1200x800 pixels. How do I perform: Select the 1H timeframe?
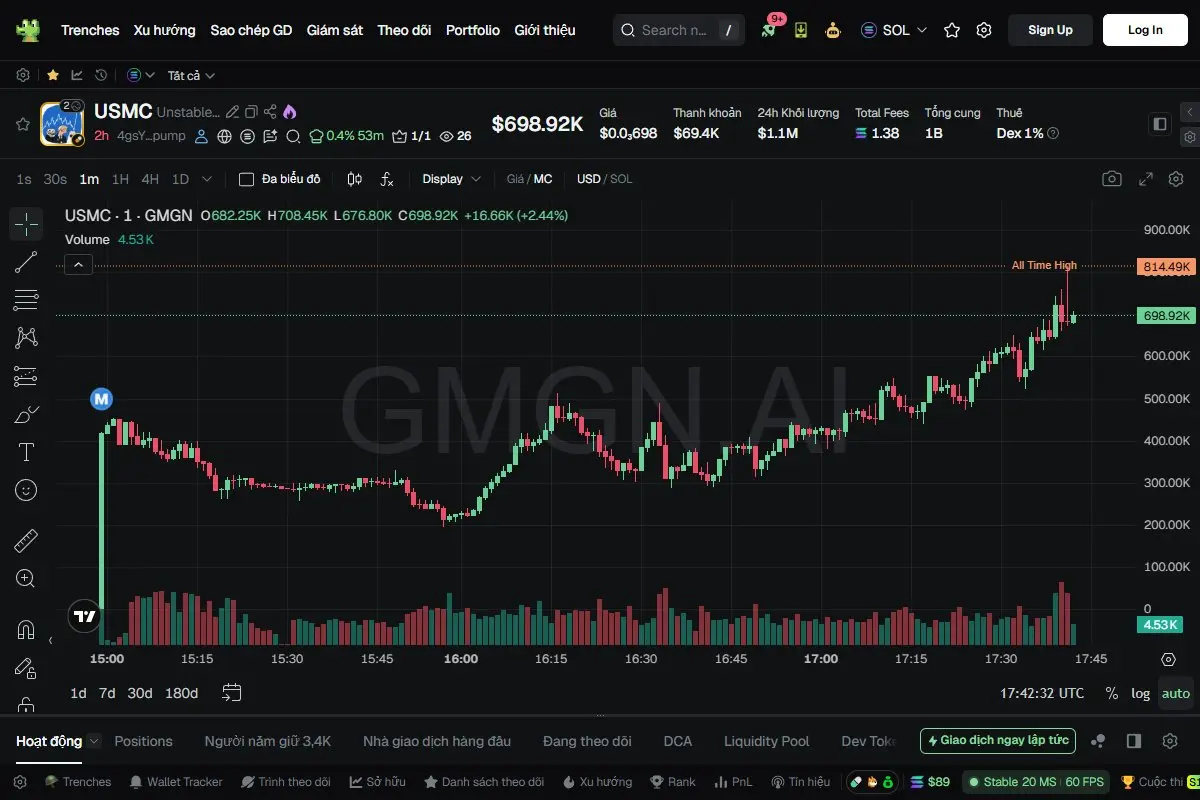click(x=120, y=179)
